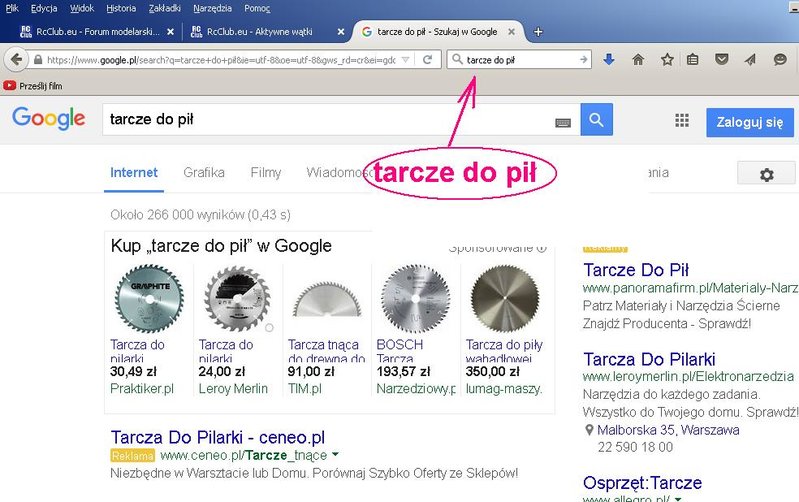Image resolution: width=799 pixels, height=502 pixels.
Task: Open the Plik menu
Action: coord(12,8)
